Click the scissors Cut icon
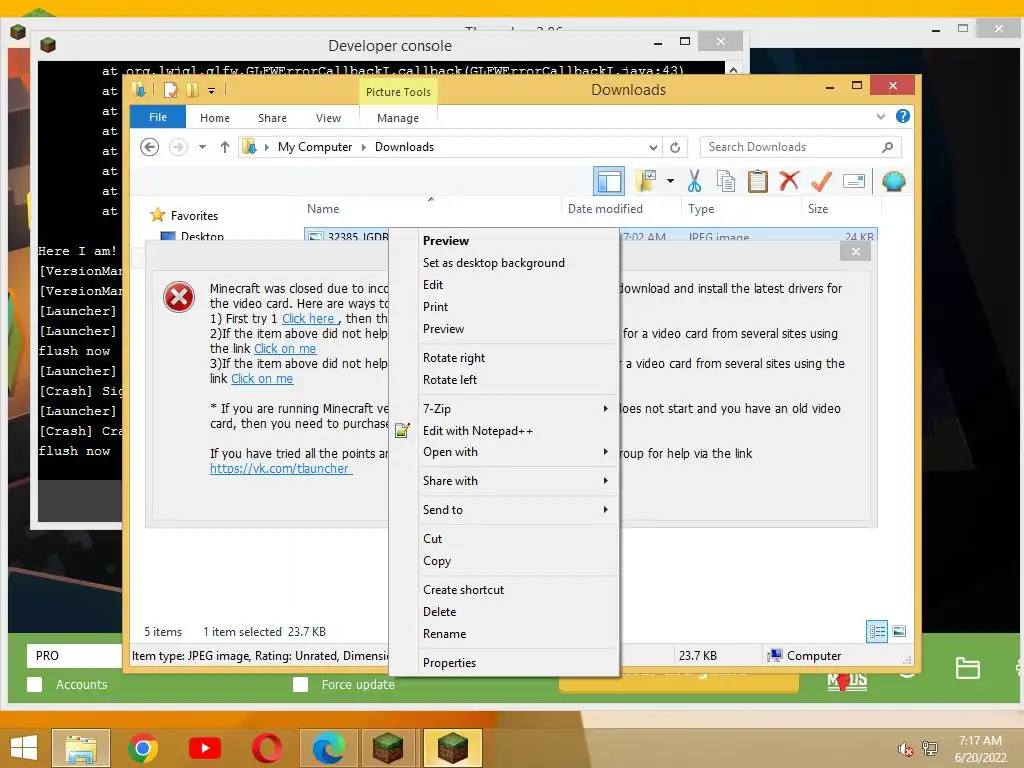The image size is (1024, 768). click(694, 181)
